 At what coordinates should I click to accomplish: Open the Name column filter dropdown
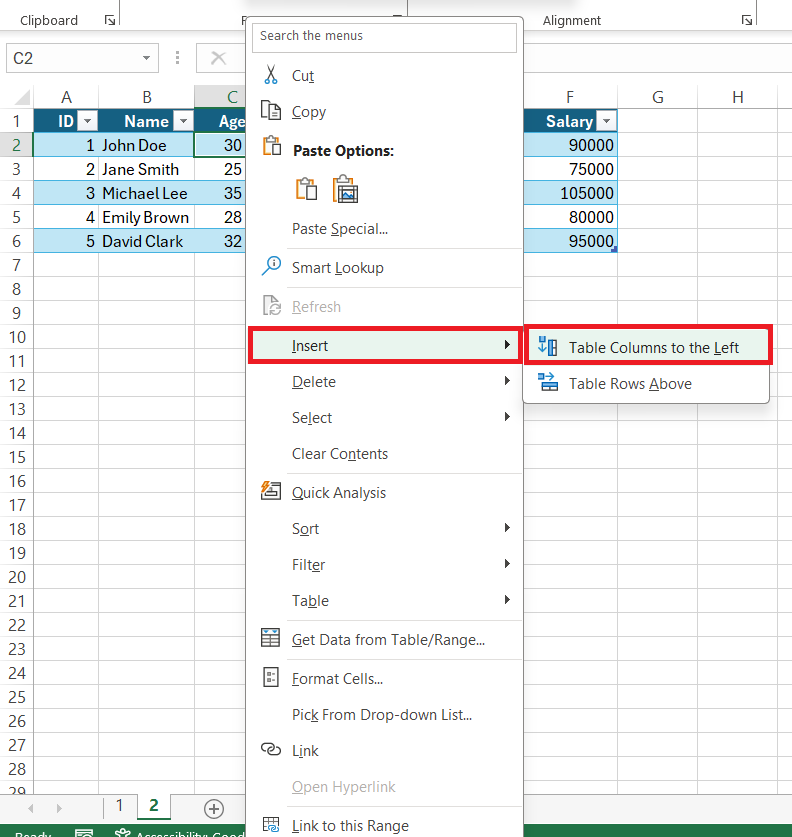(182, 121)
